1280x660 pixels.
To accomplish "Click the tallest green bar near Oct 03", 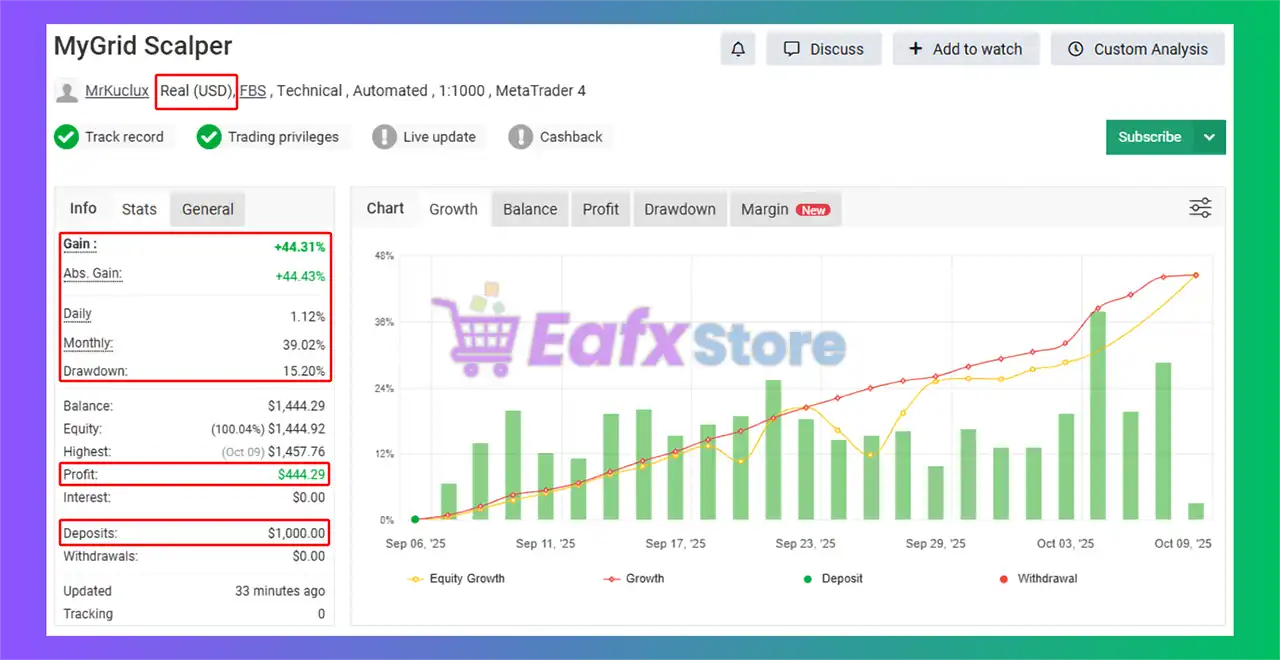I will pyautogui.click(x=1097, y=415).
